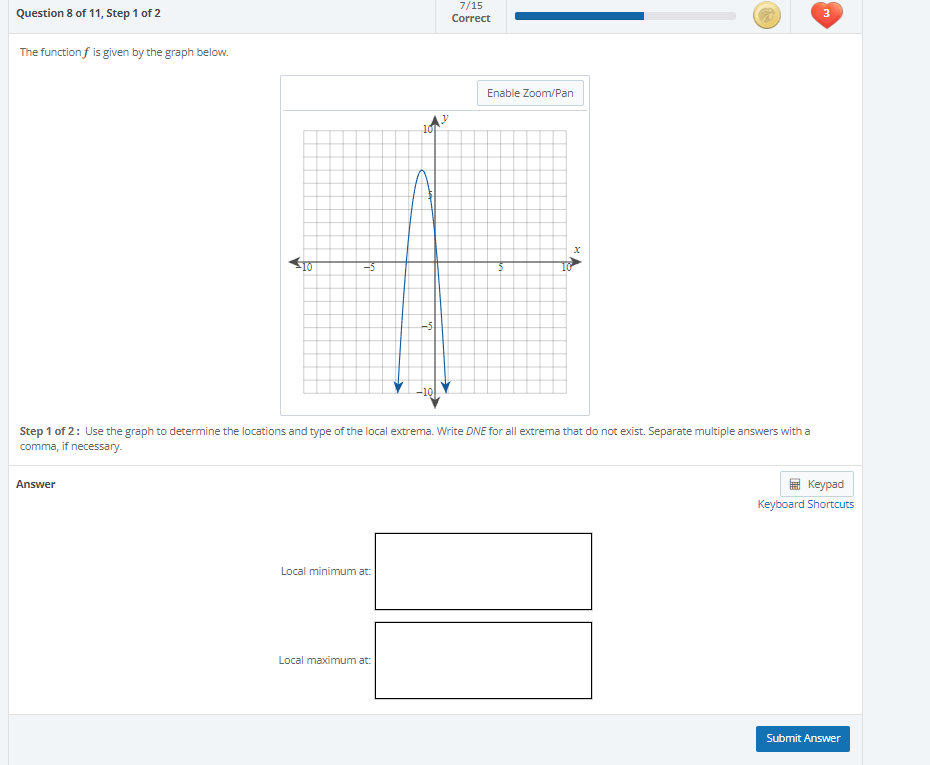Select the Local maximum at label
The height and width of the screenshot is (765, 930).
[x=324, y=660]
